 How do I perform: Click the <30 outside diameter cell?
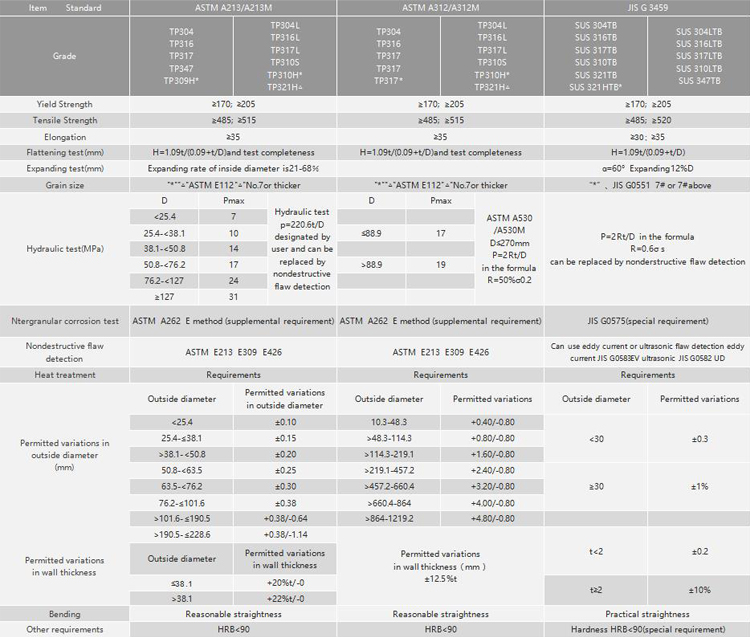[596, 439]
